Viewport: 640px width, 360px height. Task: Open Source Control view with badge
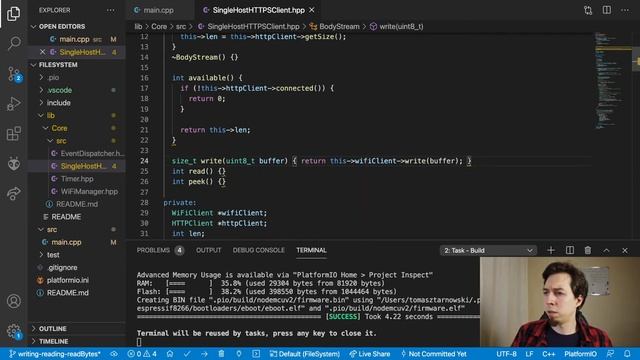pyautogui.click(x=14, y=74)
